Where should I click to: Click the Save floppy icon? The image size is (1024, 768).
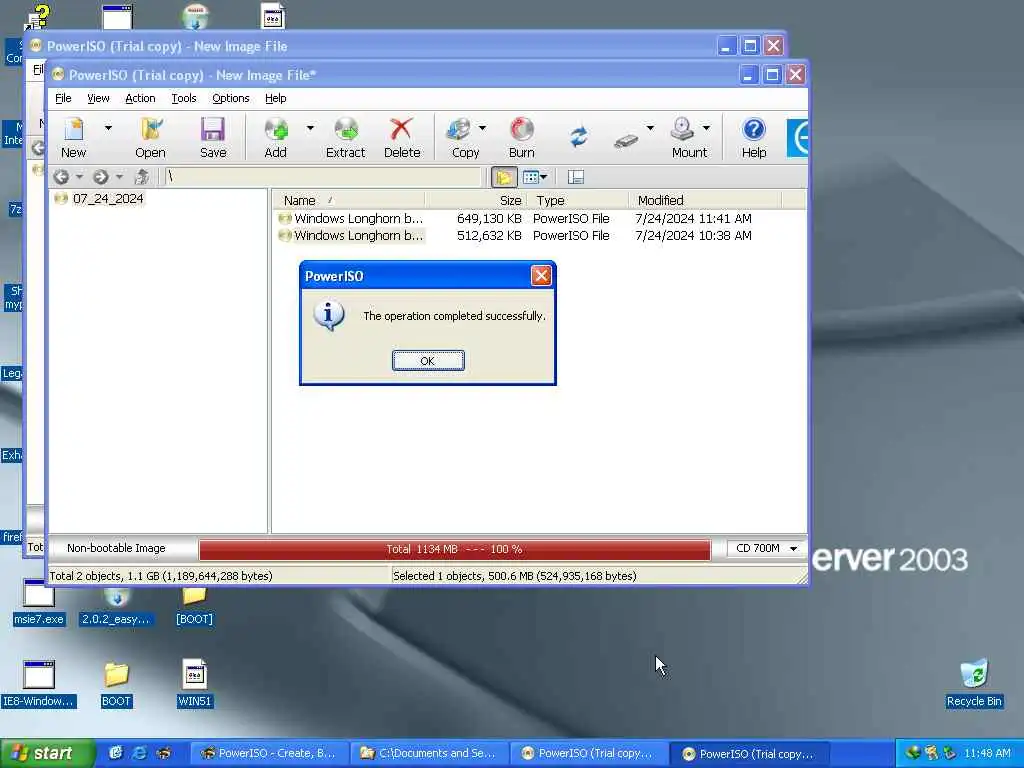pos(213,130)
